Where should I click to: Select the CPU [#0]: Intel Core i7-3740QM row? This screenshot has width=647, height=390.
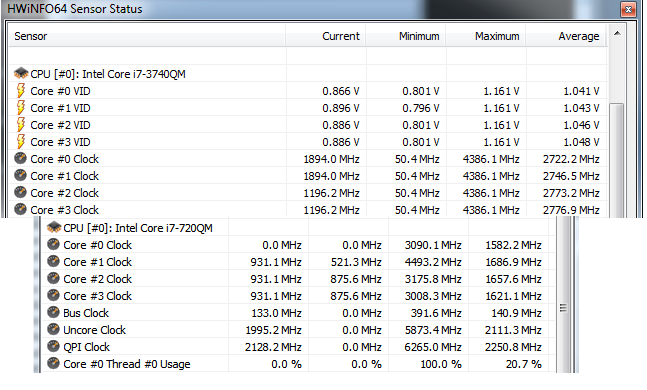click(307, 74)
